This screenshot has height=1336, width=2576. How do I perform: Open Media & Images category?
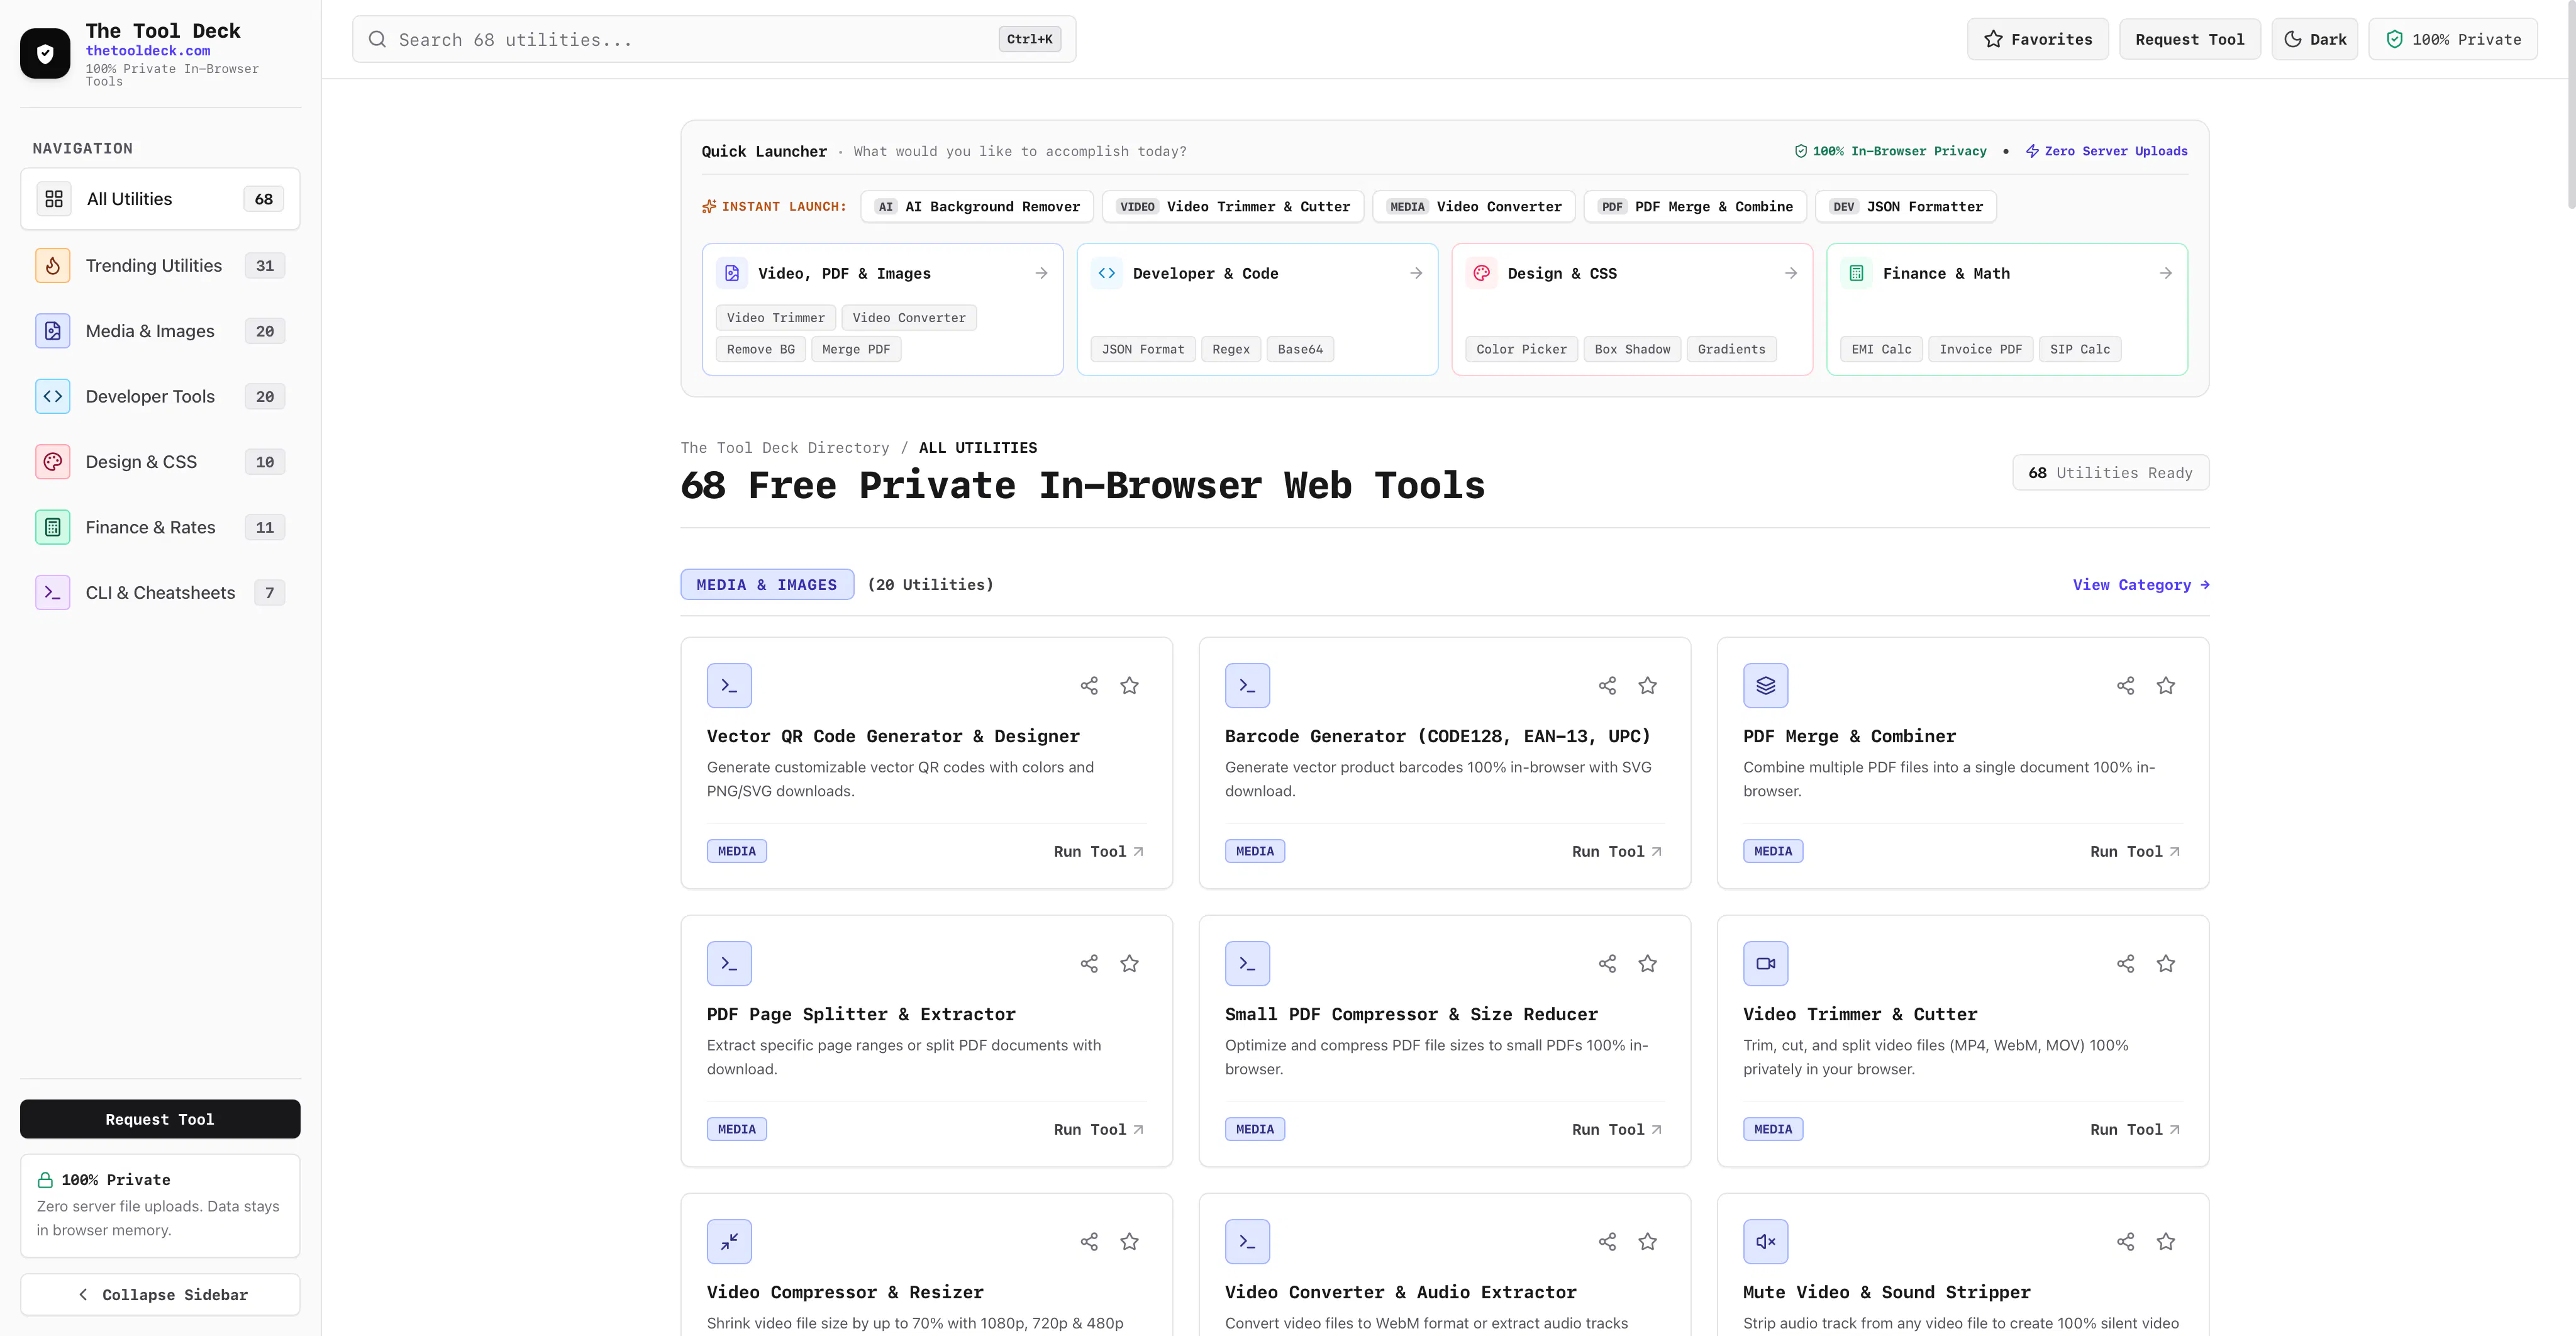[160, 331]
